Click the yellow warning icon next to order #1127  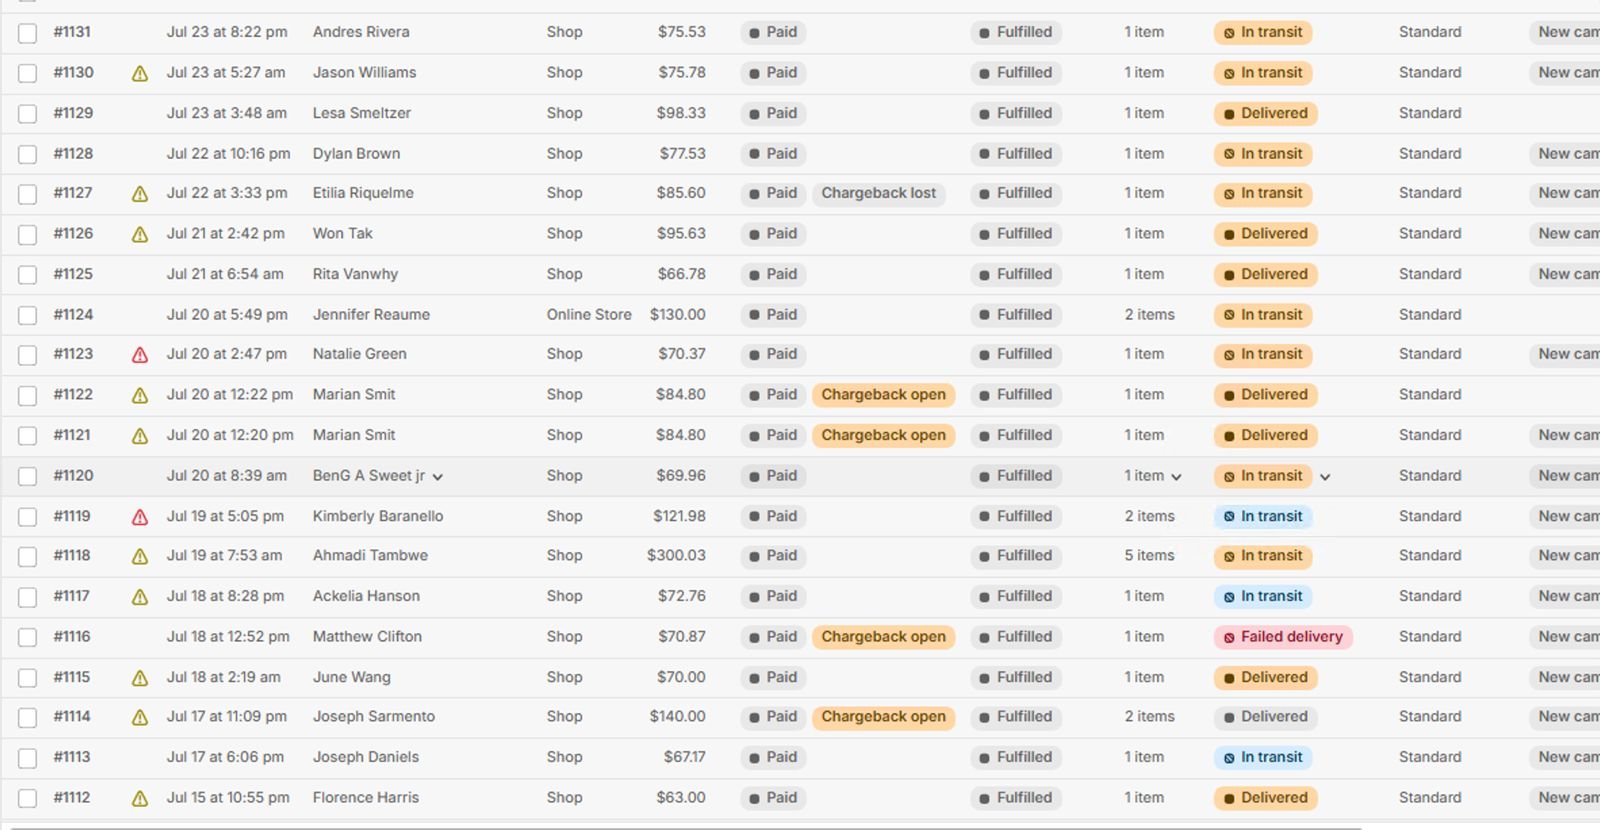pyautogui.click(x=140, y=194)
